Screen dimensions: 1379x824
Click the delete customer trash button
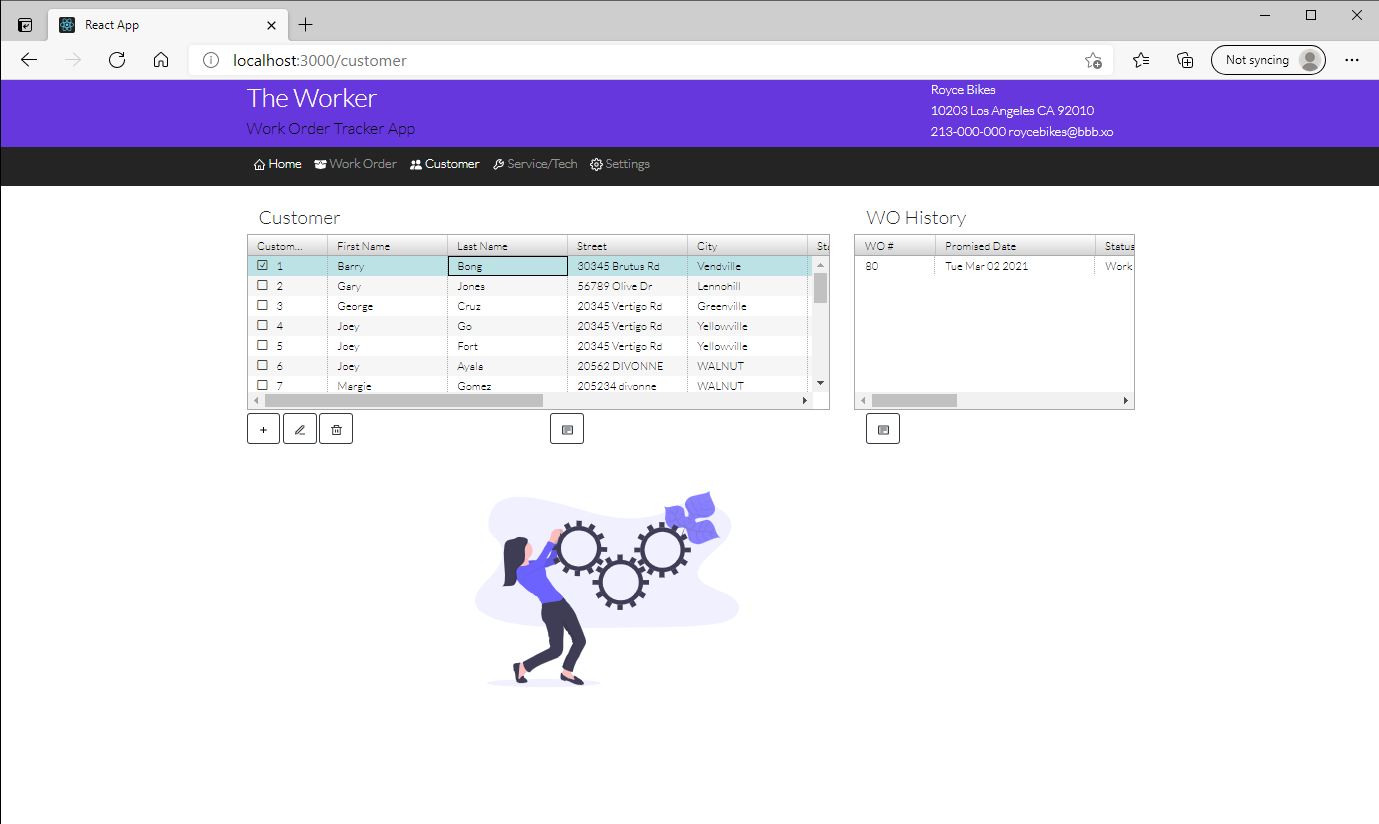(336, 429)
